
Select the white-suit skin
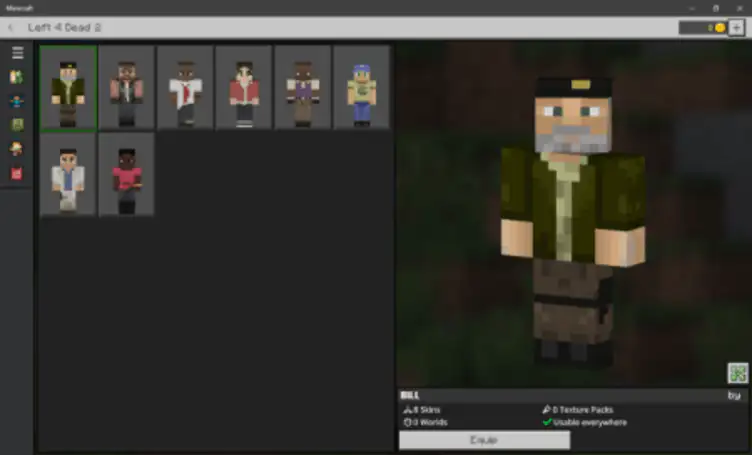[68, 175]
